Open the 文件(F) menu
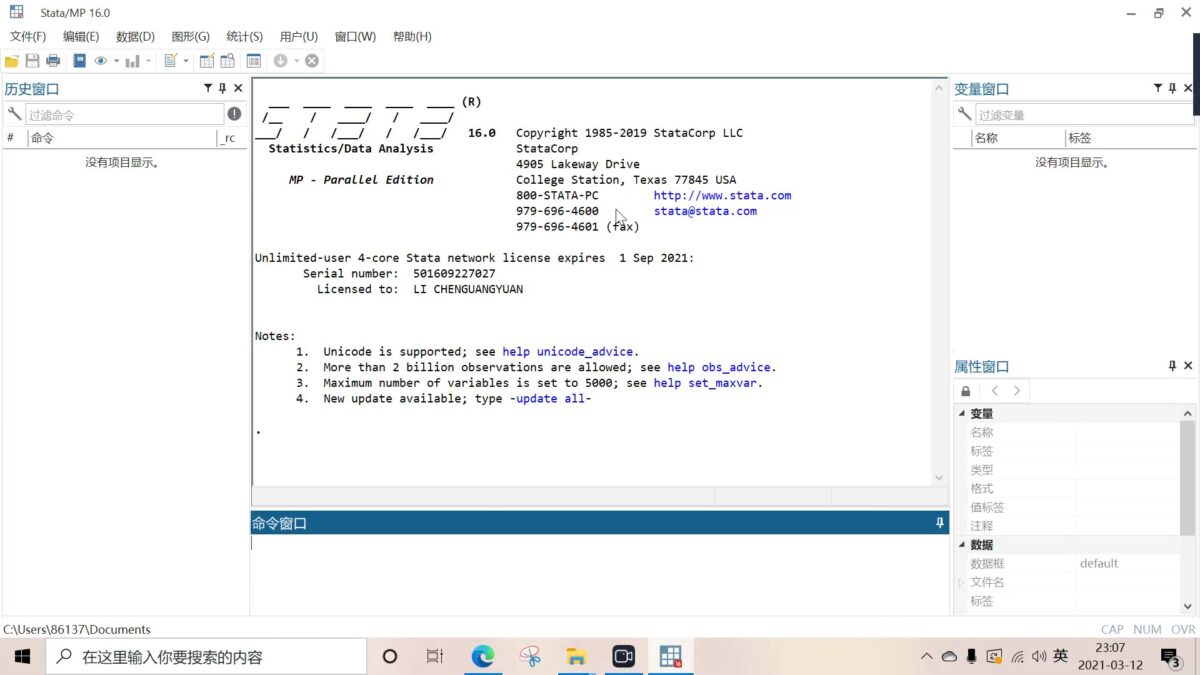 (x=28, y=36)
